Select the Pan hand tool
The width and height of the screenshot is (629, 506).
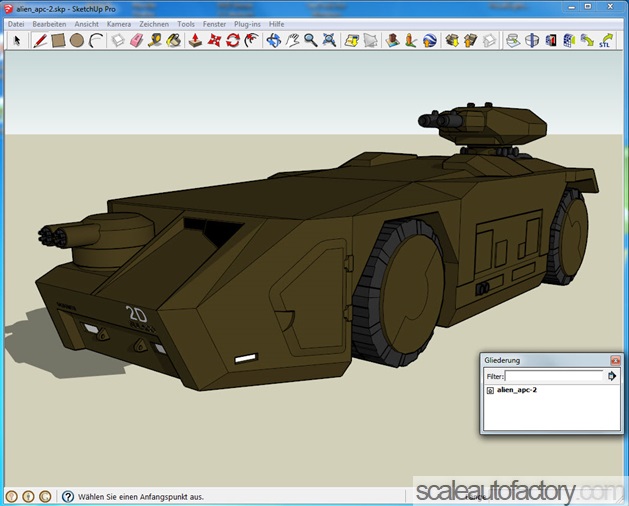[292, 41]
